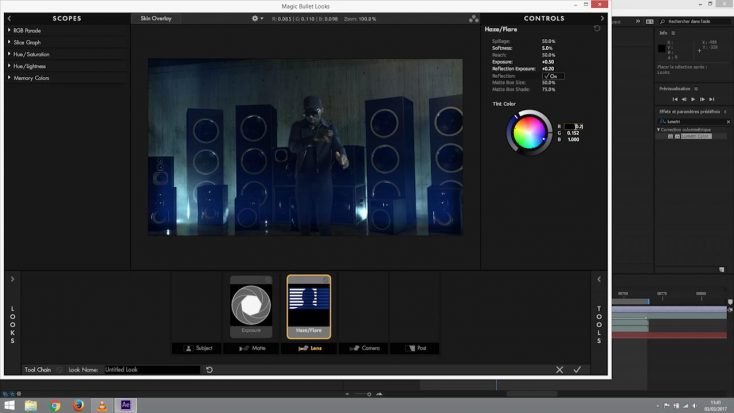Switch to the Camera tool chain section
The image size is (734, 413).
(364, 348)
